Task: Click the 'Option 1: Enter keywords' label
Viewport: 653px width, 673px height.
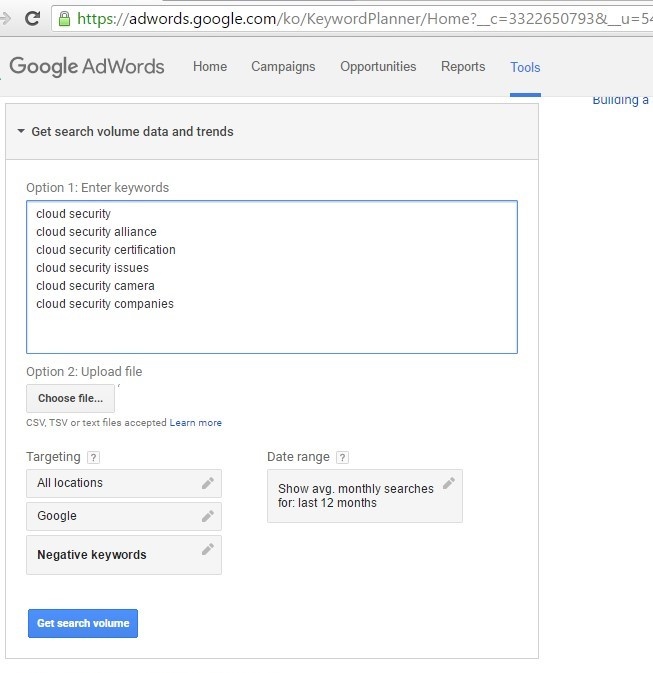Action: 97,188
